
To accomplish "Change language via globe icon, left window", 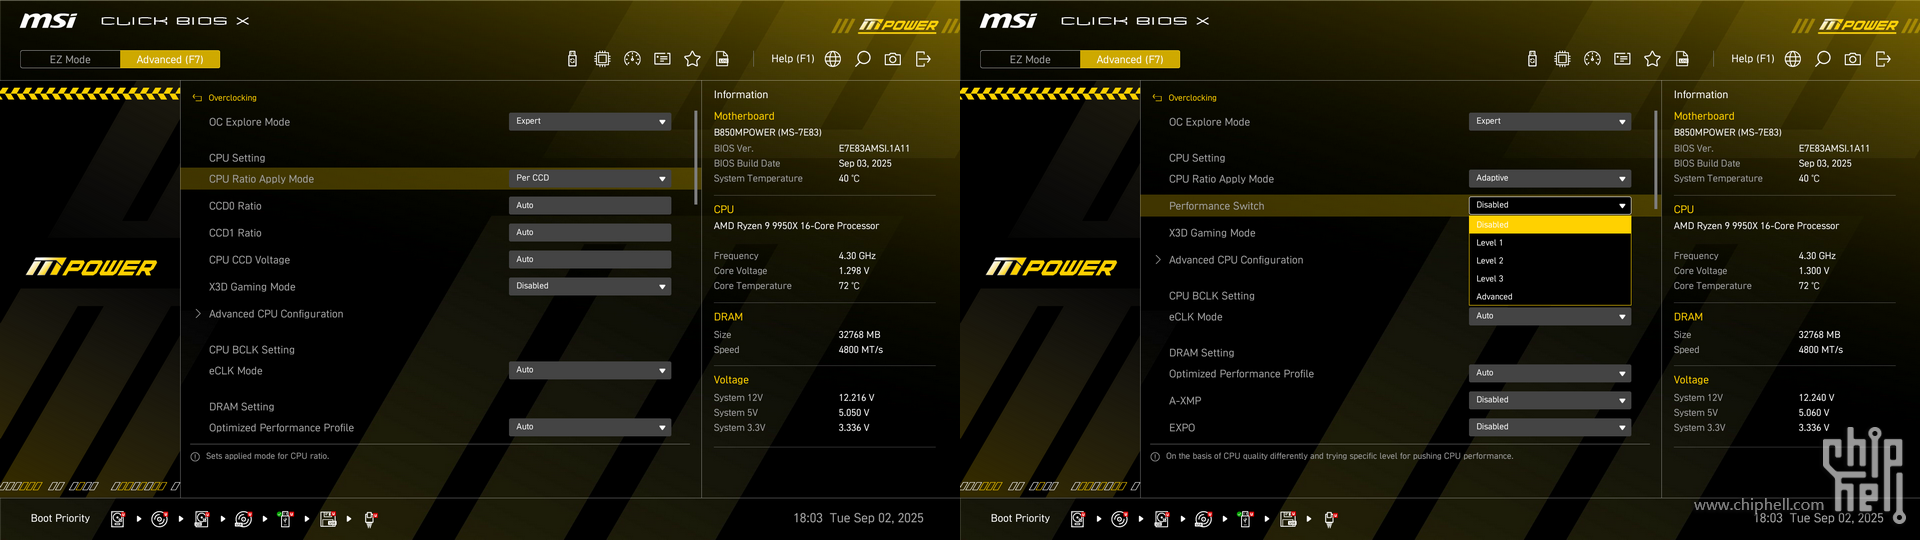I will (x=833, y=59).
